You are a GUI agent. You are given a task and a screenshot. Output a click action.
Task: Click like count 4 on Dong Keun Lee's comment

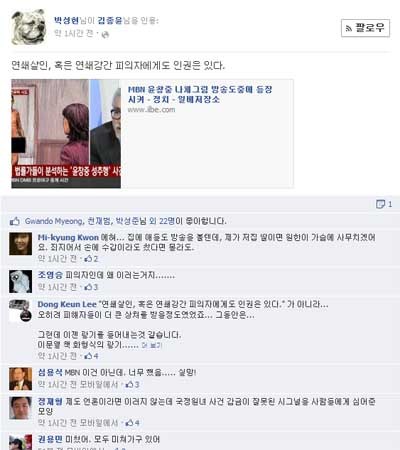91,356
